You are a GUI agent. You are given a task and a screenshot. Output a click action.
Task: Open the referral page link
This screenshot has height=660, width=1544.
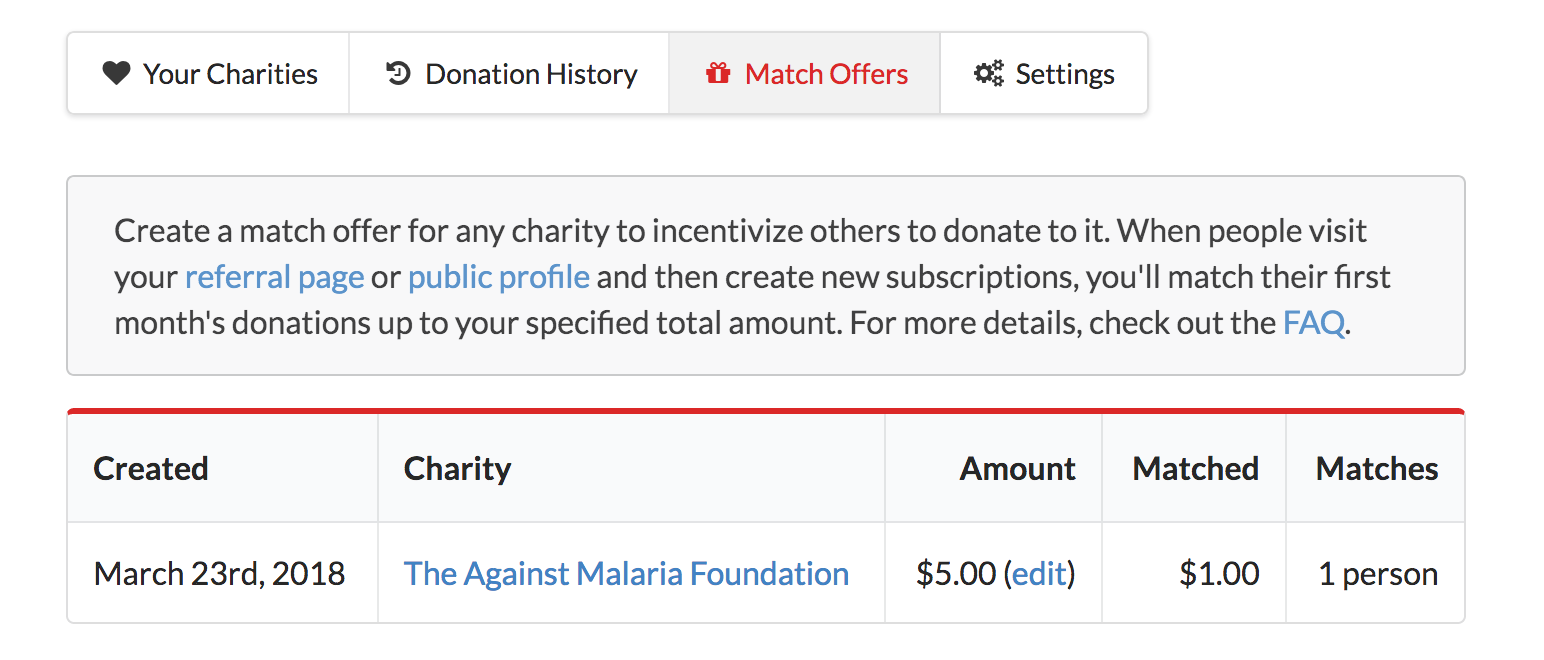coord(274,277)
